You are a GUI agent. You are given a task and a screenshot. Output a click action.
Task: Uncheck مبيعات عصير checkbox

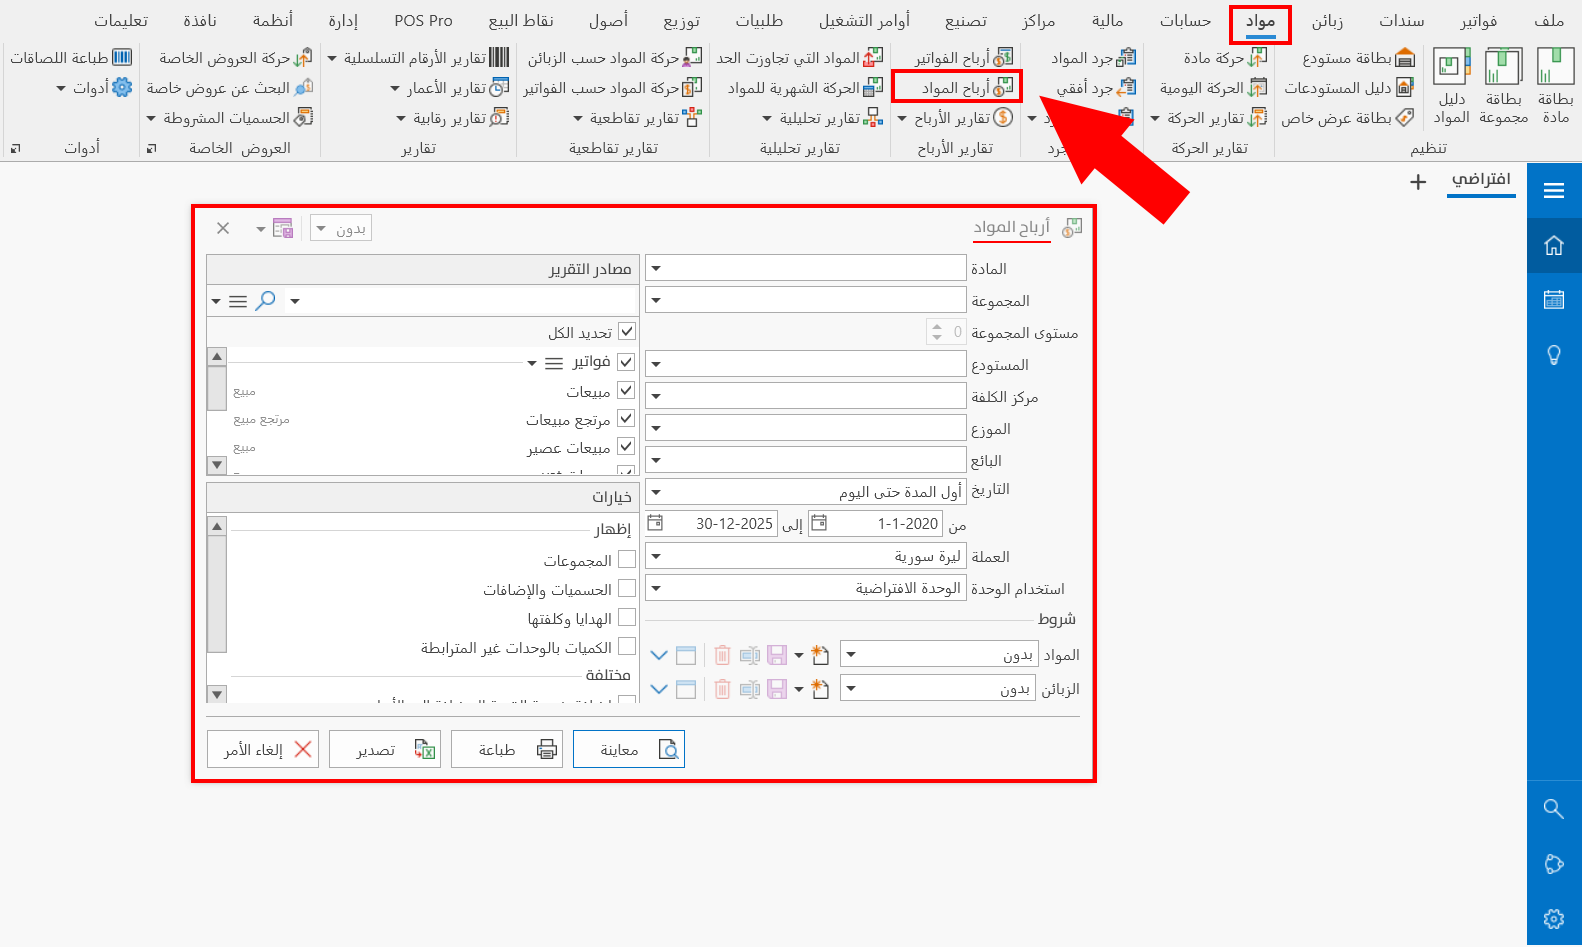pos(626,446)
